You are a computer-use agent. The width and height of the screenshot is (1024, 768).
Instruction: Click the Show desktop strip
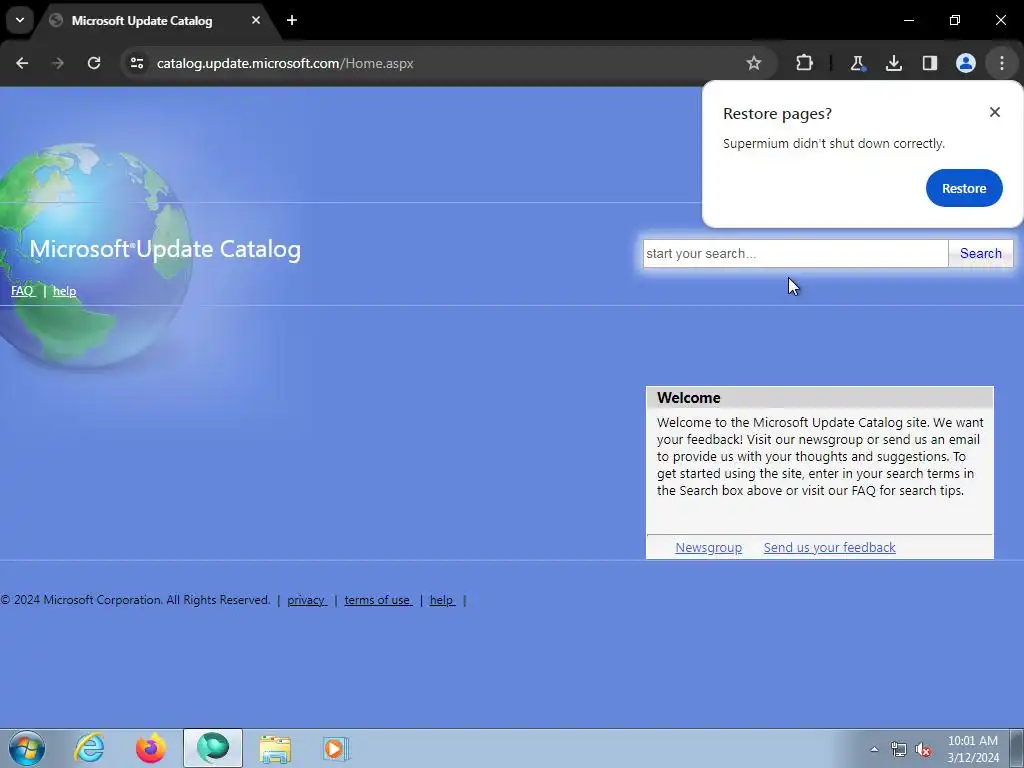(x=1017, y=748)
